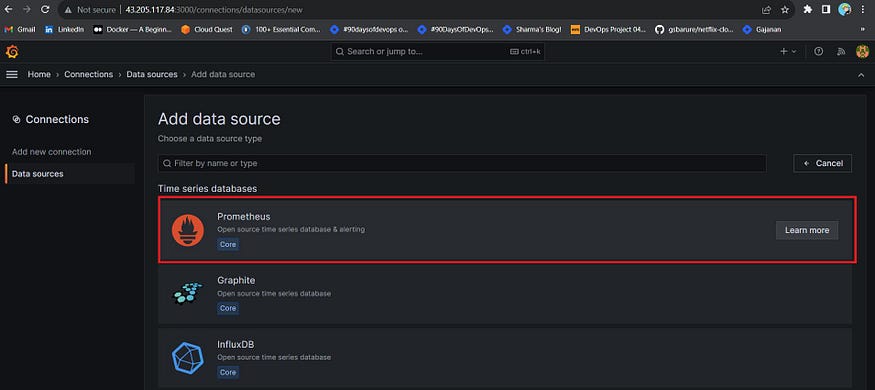Viewport: 875px width, 390px height.
Task: Click the Filter by name or type field
Action: coord(462,163)
